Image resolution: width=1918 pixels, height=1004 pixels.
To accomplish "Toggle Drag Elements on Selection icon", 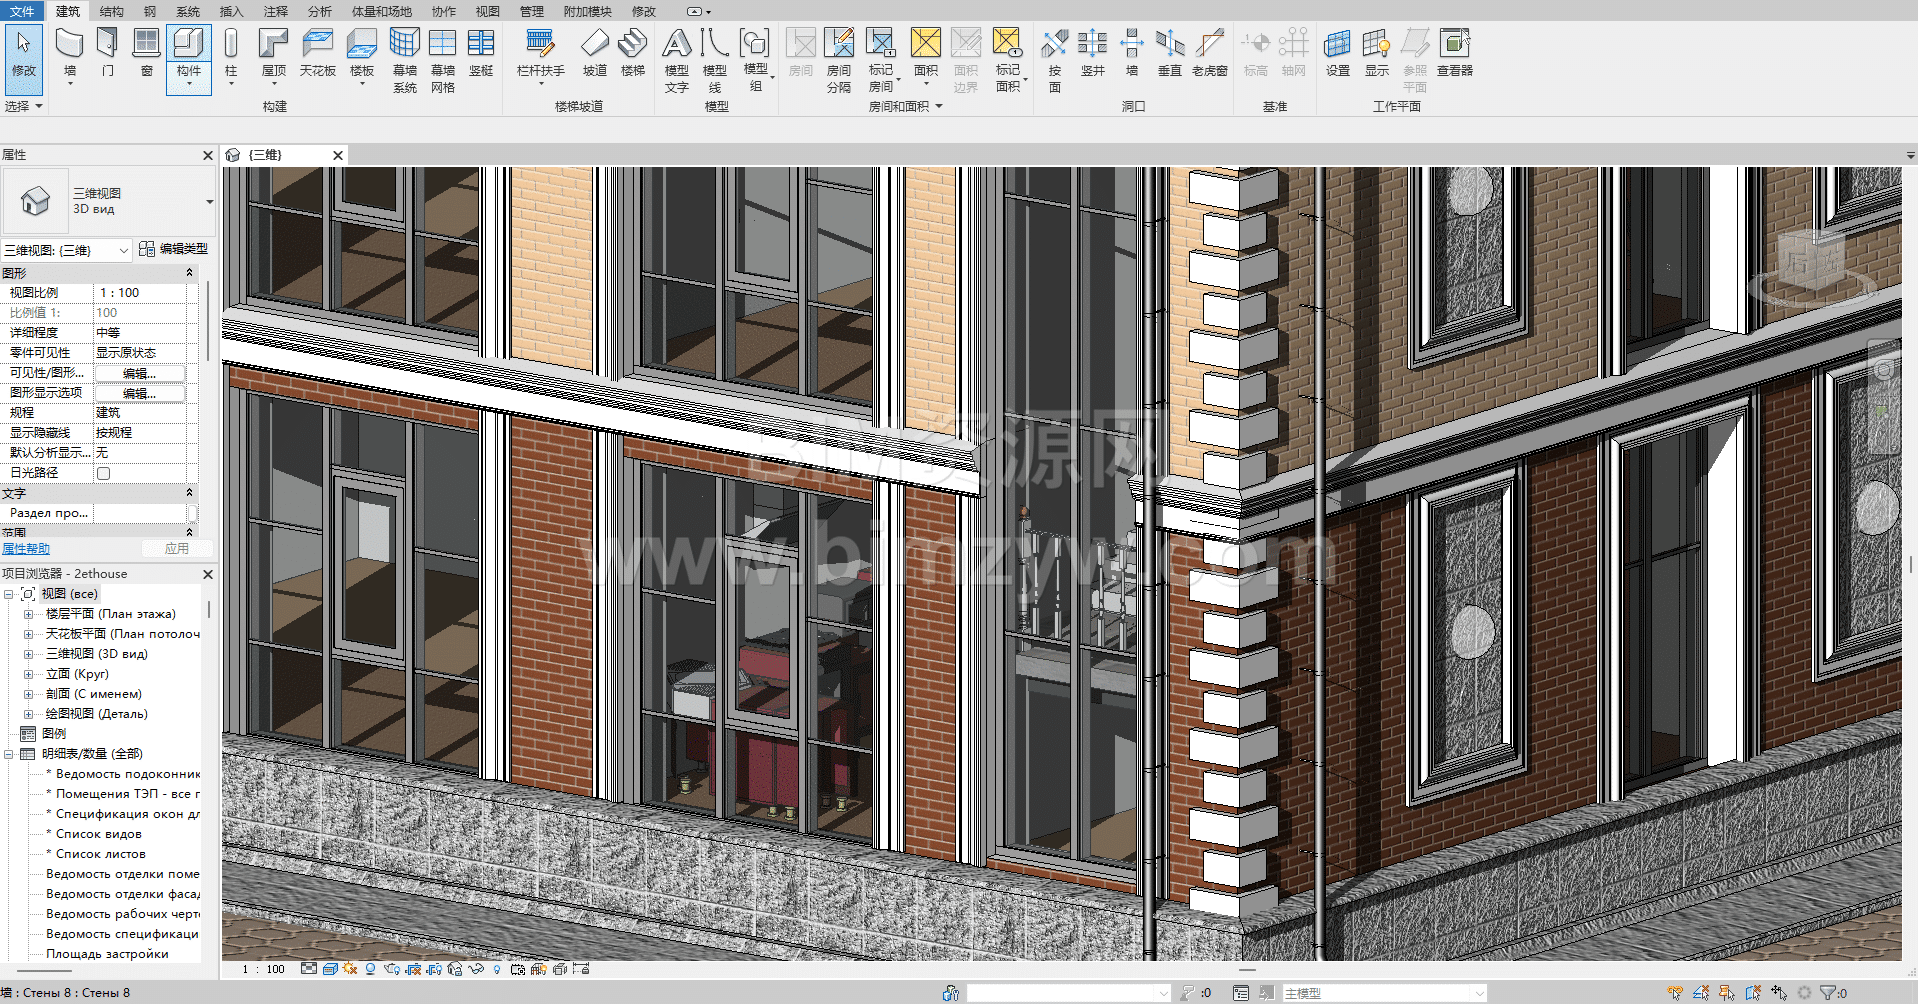I will (1779, 993).
